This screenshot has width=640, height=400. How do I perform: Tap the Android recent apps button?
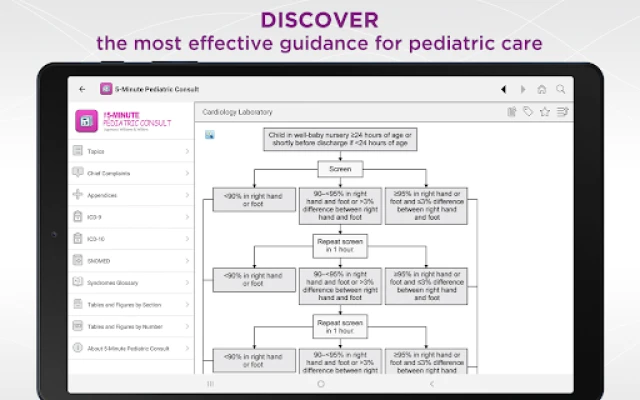pos(210,384)
